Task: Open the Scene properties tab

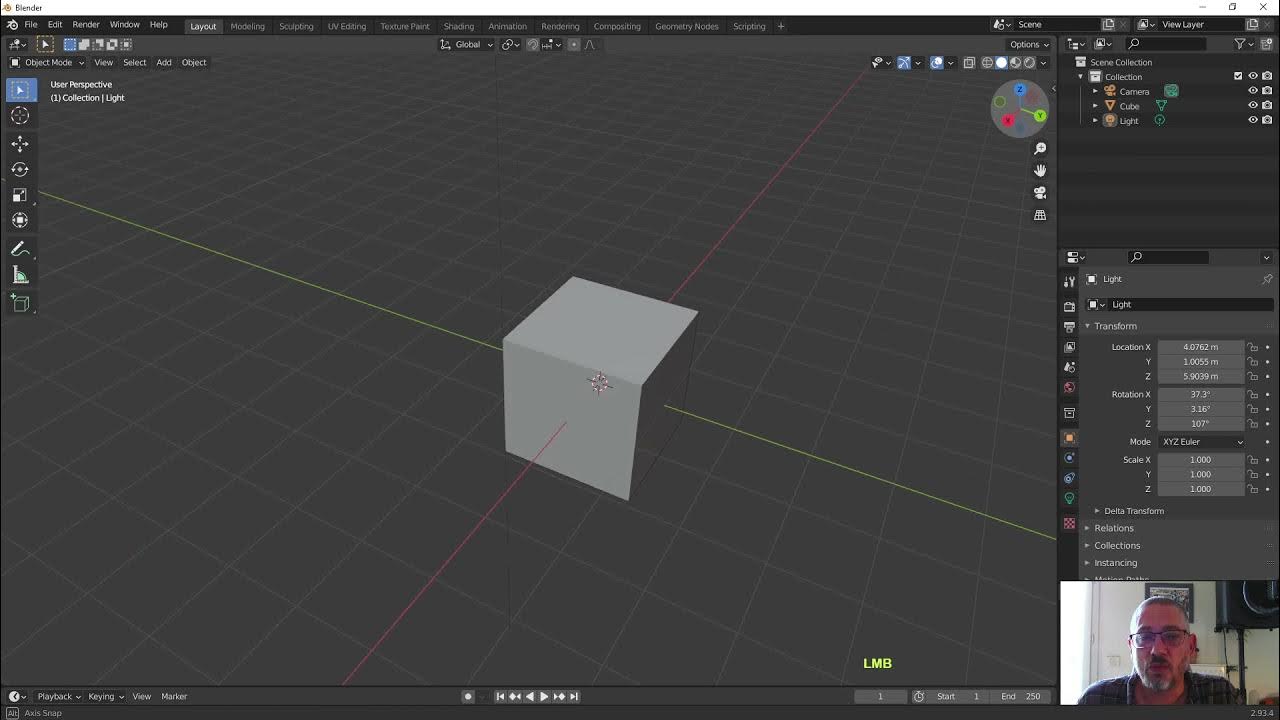Action: [1069, 367]
